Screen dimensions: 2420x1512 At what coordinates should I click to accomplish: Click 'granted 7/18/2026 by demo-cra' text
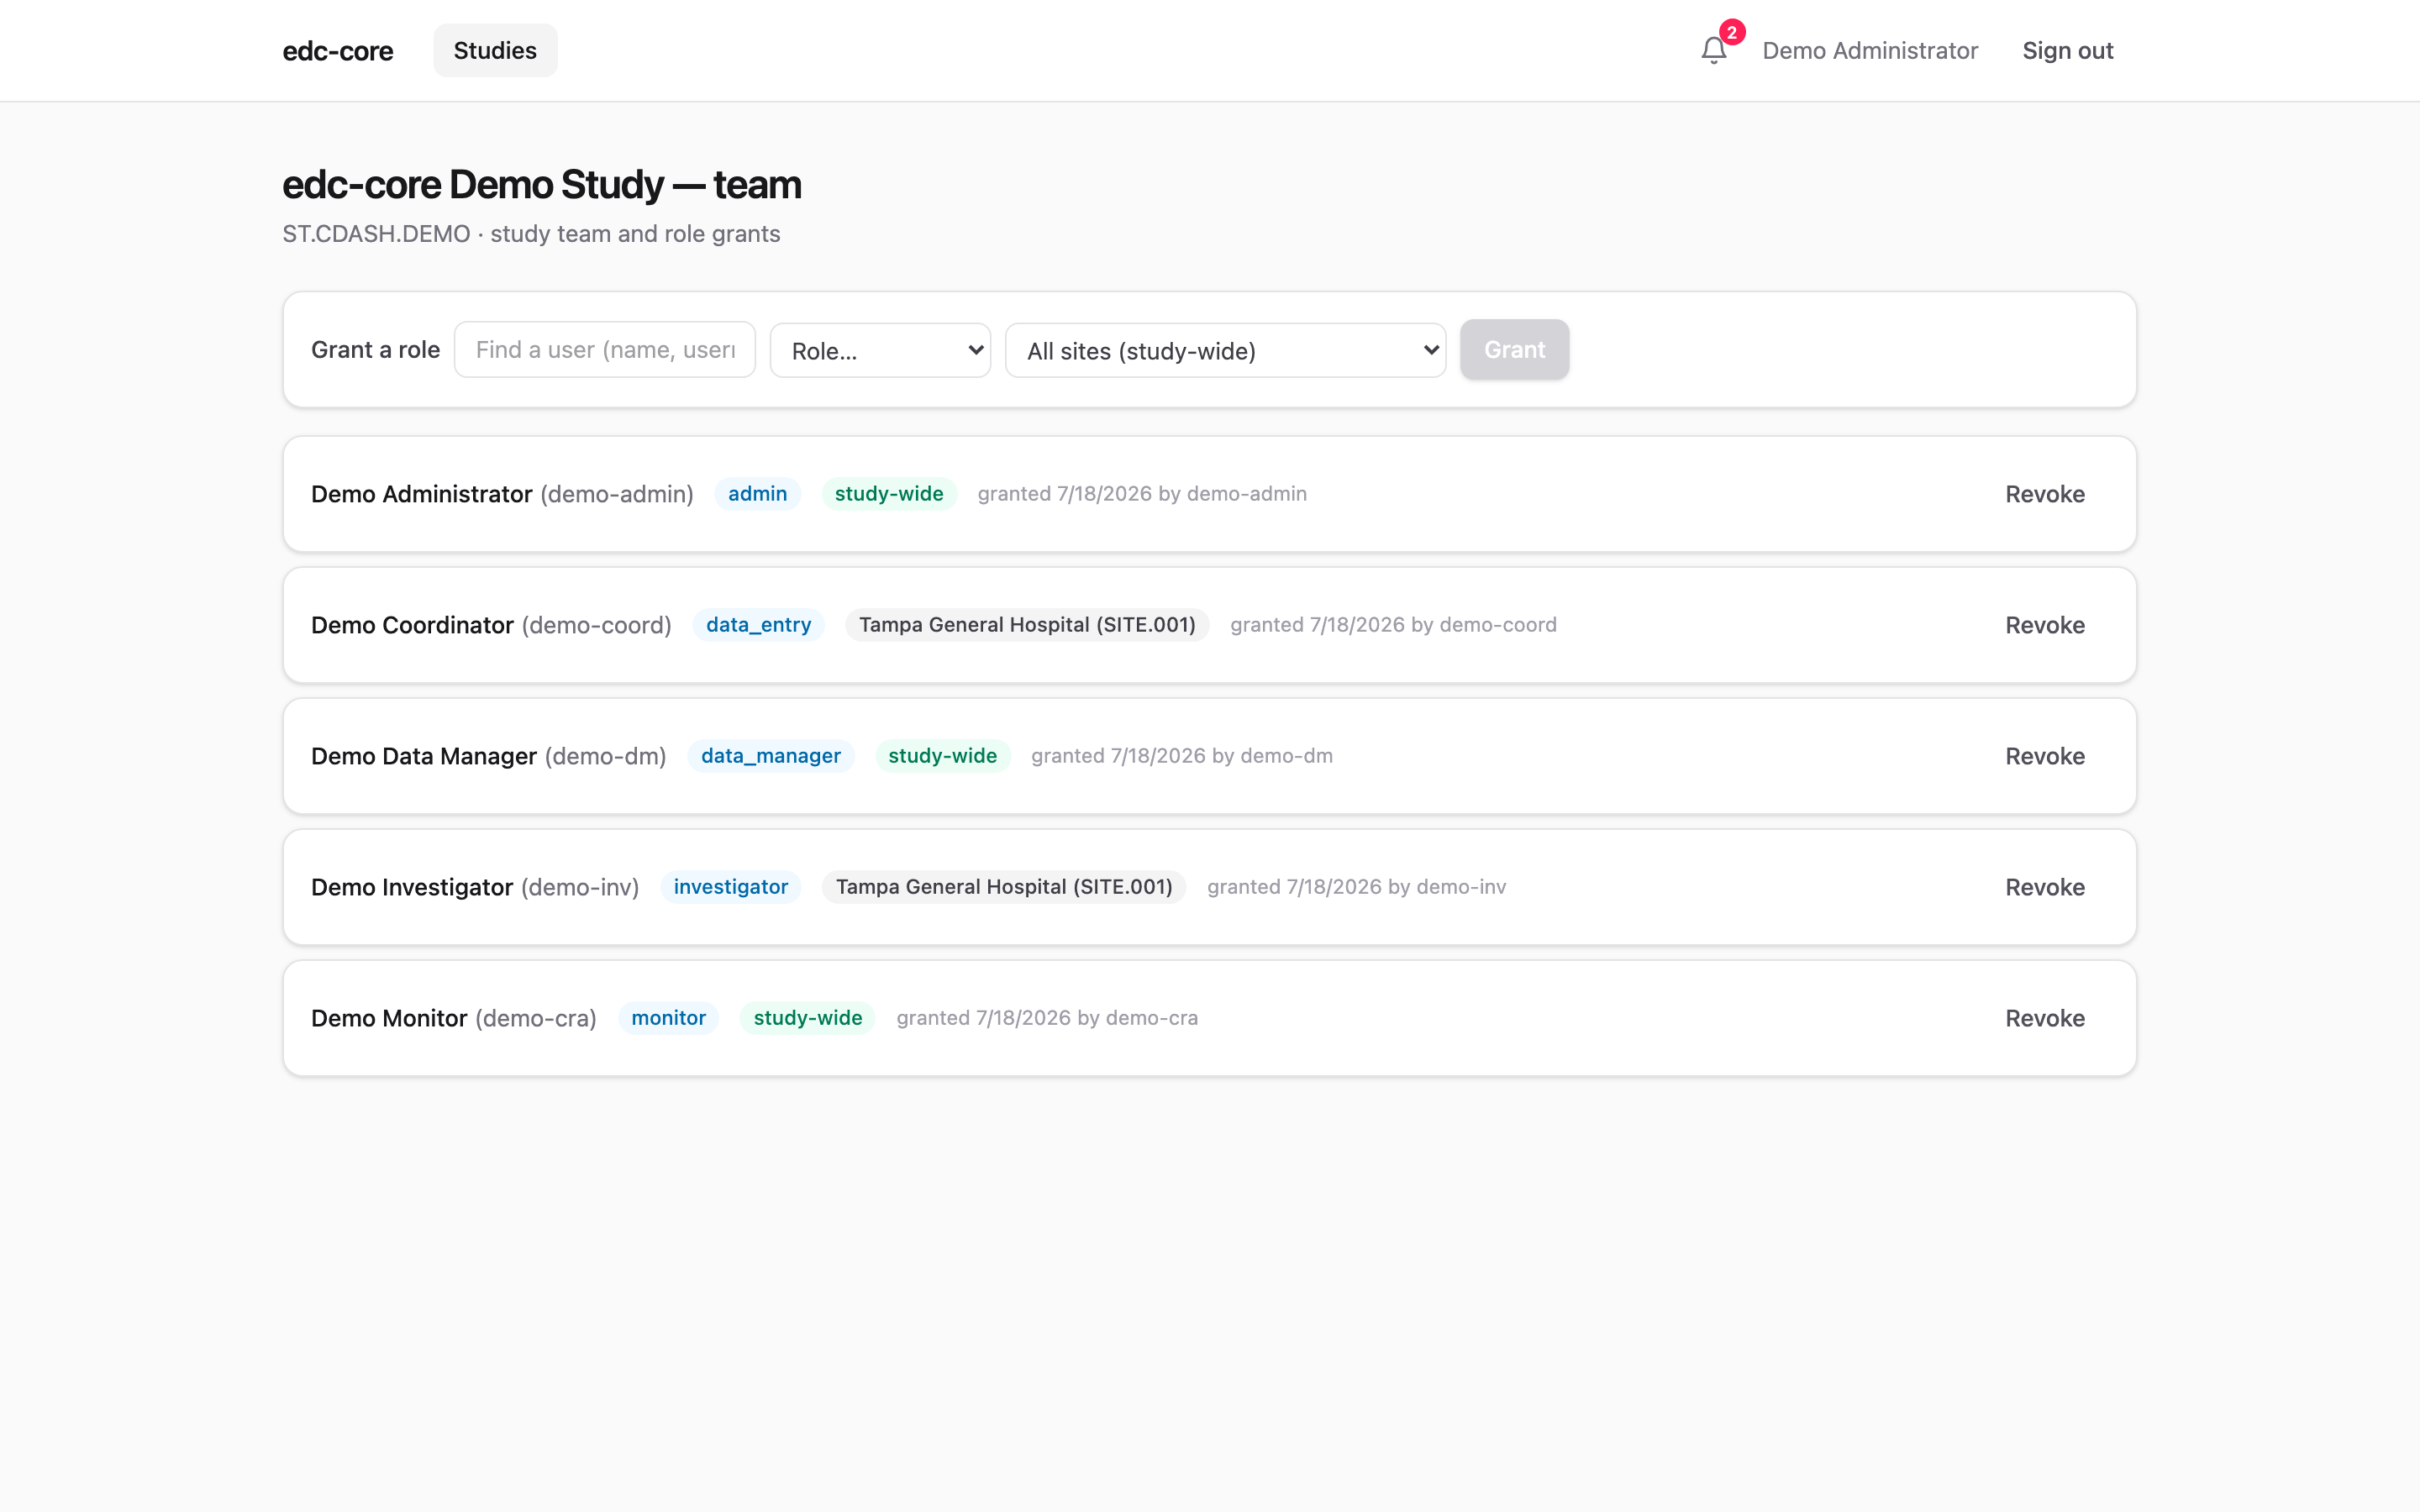coord(1047,1018)
